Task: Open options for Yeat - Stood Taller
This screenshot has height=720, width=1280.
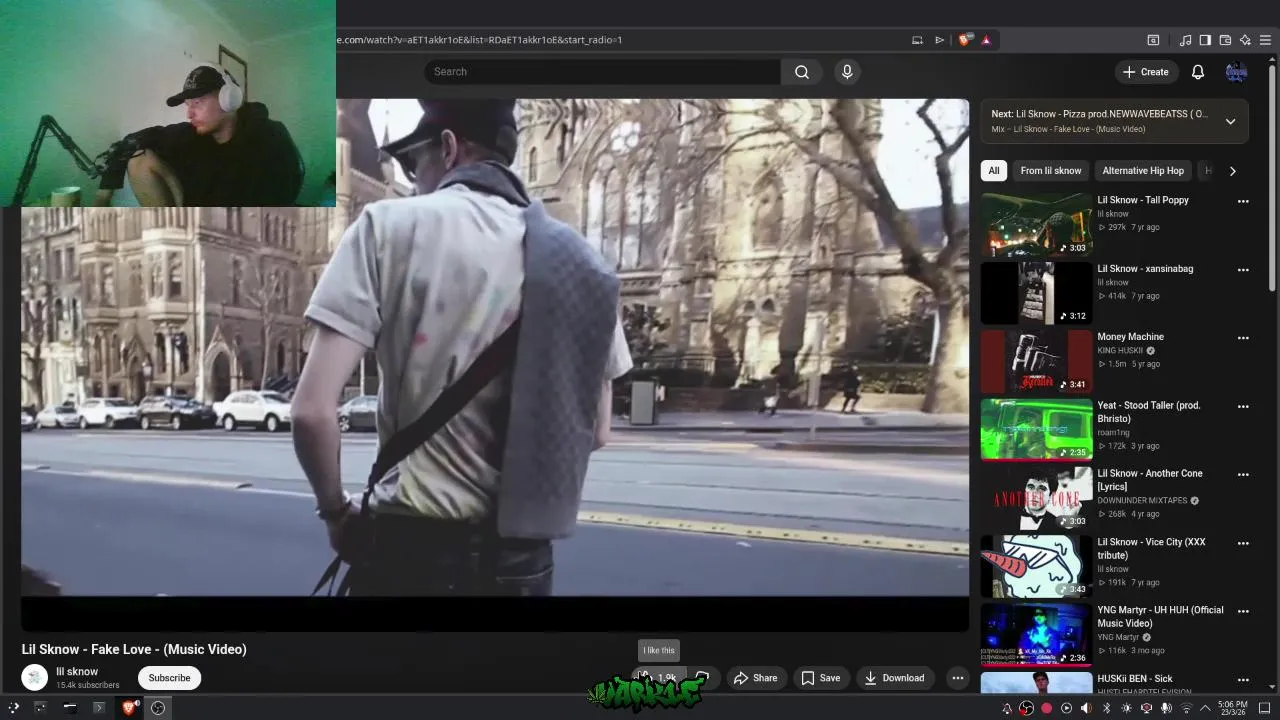Action: tap(1243, 407)
